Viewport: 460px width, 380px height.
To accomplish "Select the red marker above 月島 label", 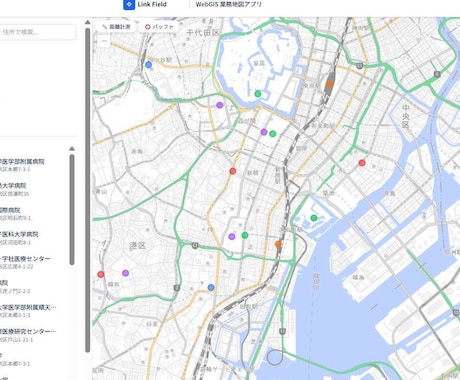I will tap(362, 163).
